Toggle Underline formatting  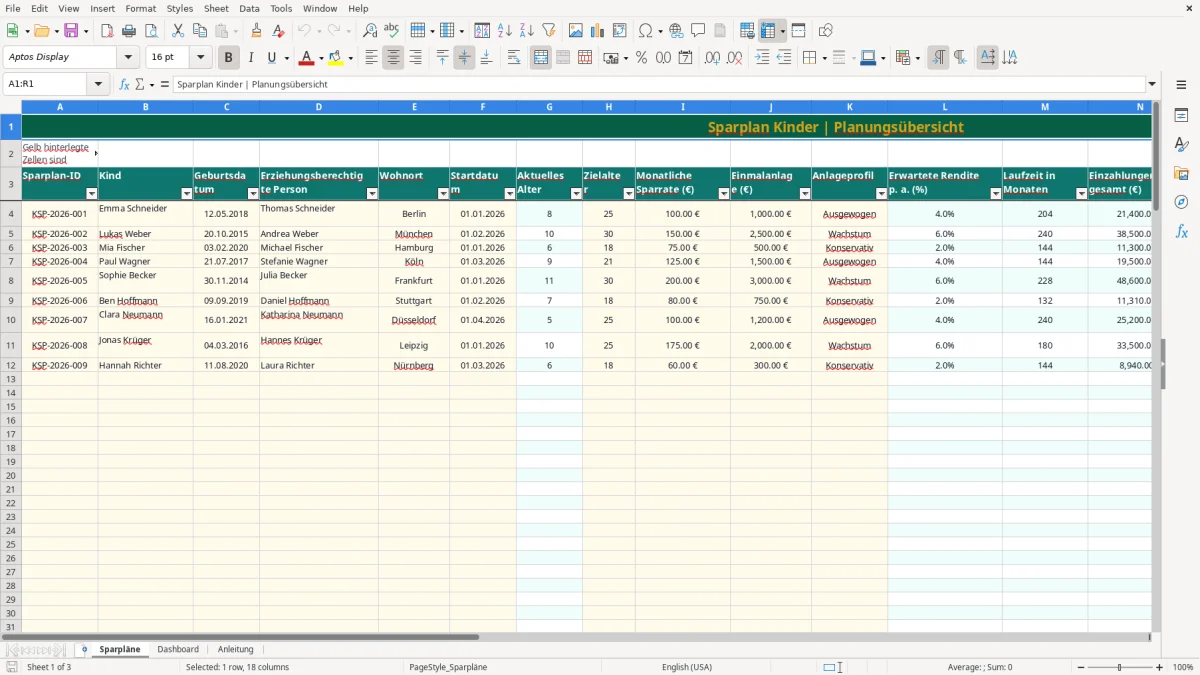(x=271, y=58)
